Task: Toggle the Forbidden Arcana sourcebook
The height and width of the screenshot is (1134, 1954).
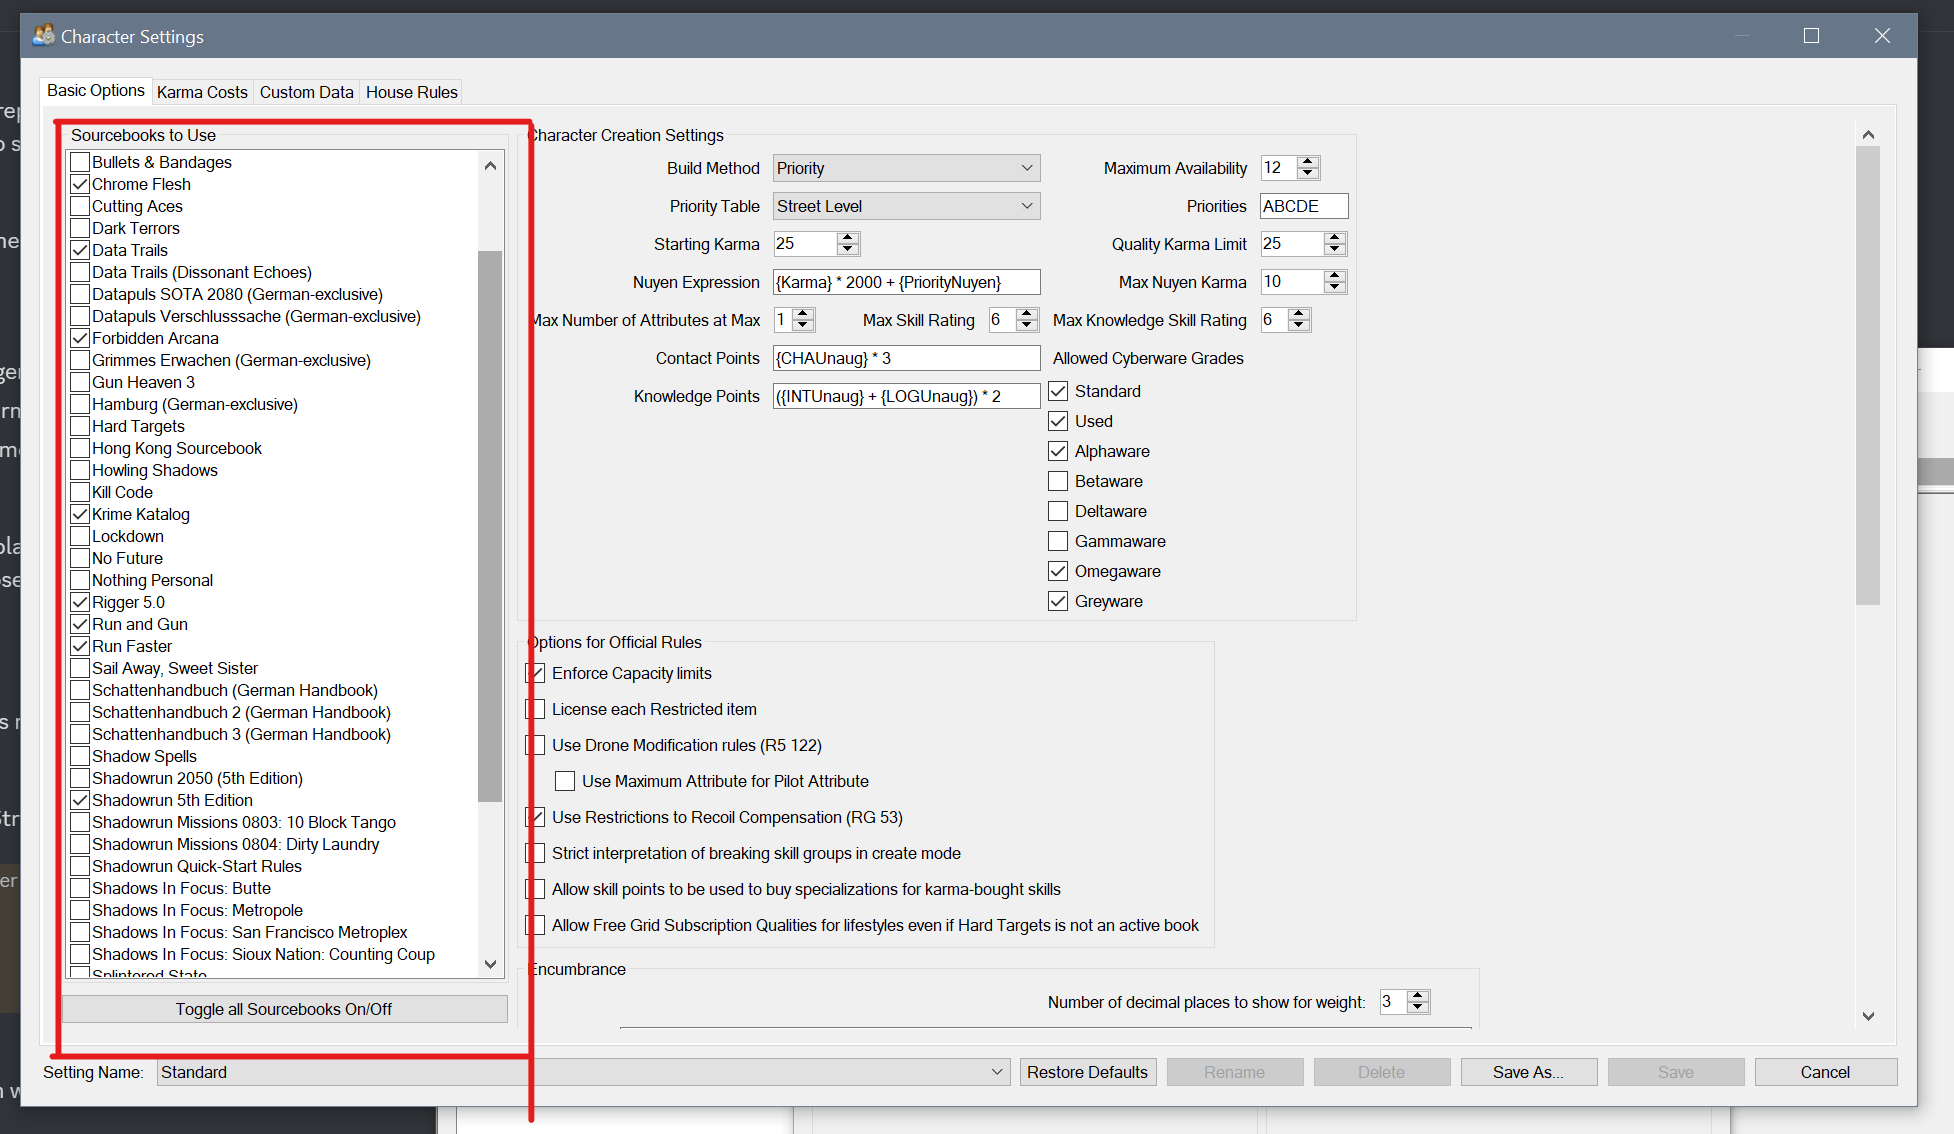Action: [81, 338]
